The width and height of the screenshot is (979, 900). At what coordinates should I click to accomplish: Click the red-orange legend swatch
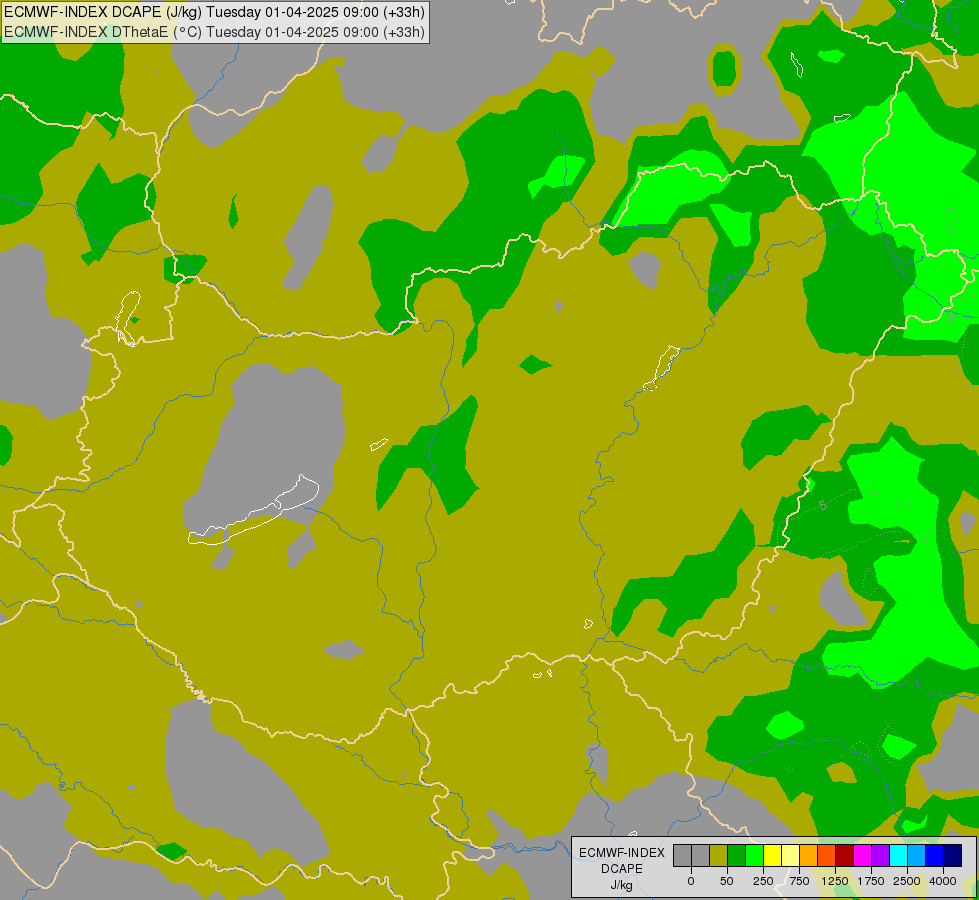(827, 856)
